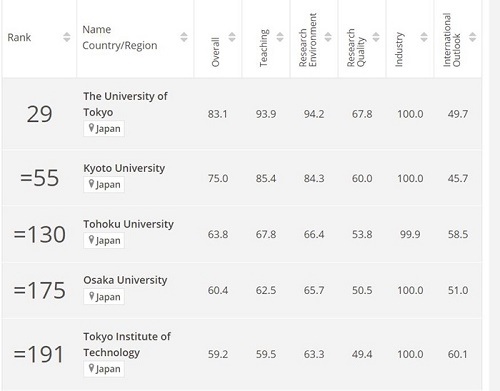Image resolution: width=500 pixels, height=391 pixels.
Task: Open Osaka University profile link
Action: [x=125, y=280]
